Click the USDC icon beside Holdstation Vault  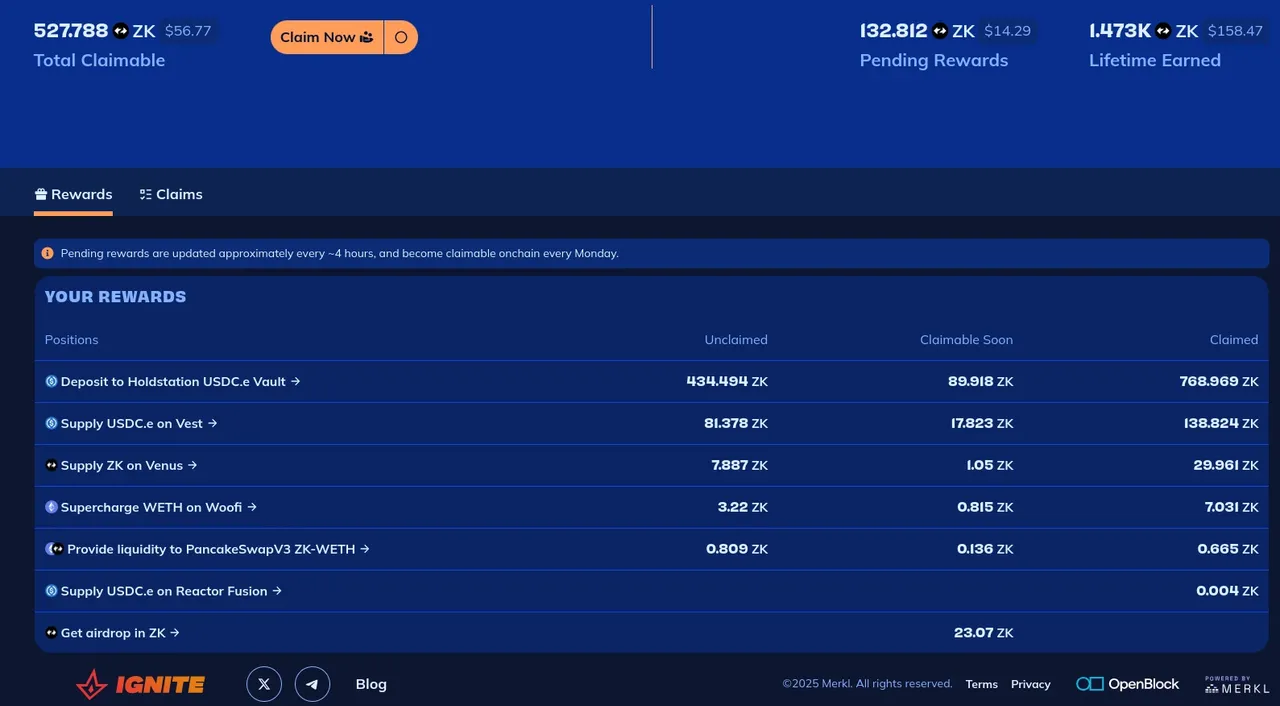(51, 381)
